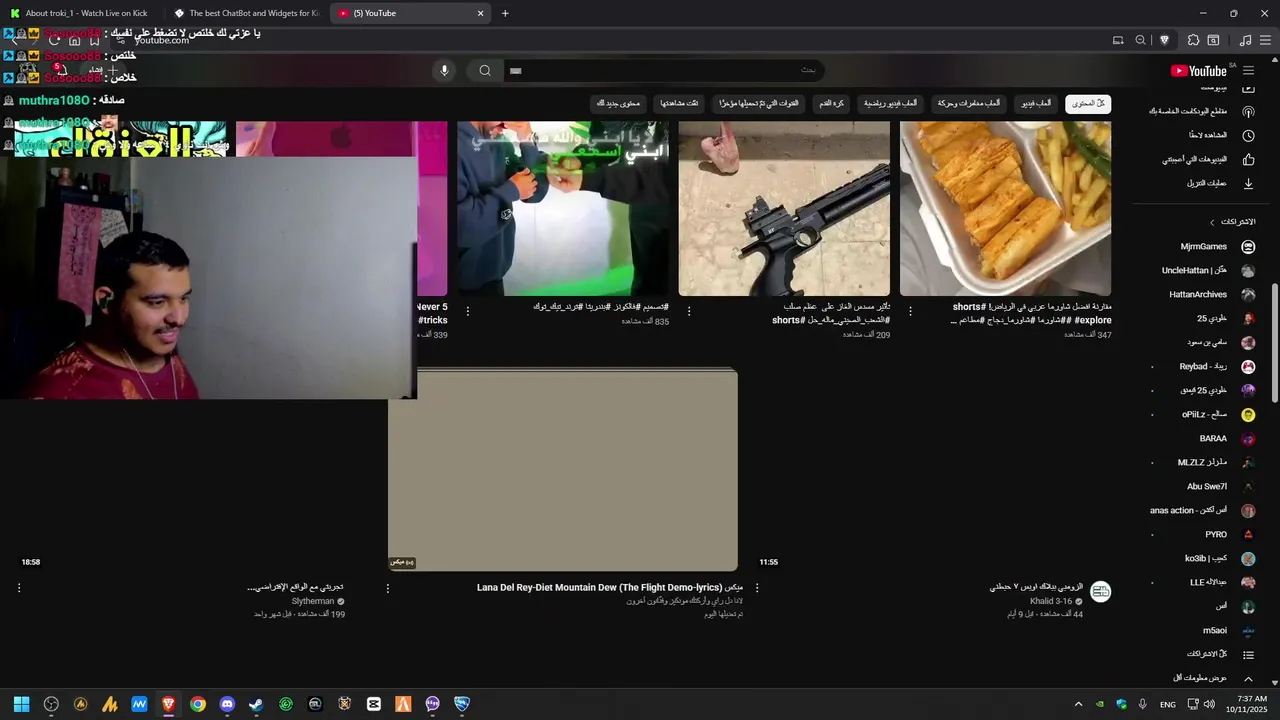Open Slytheman channel name link
Viewport: 1280px width, 720px height.
tap(313, 601)
